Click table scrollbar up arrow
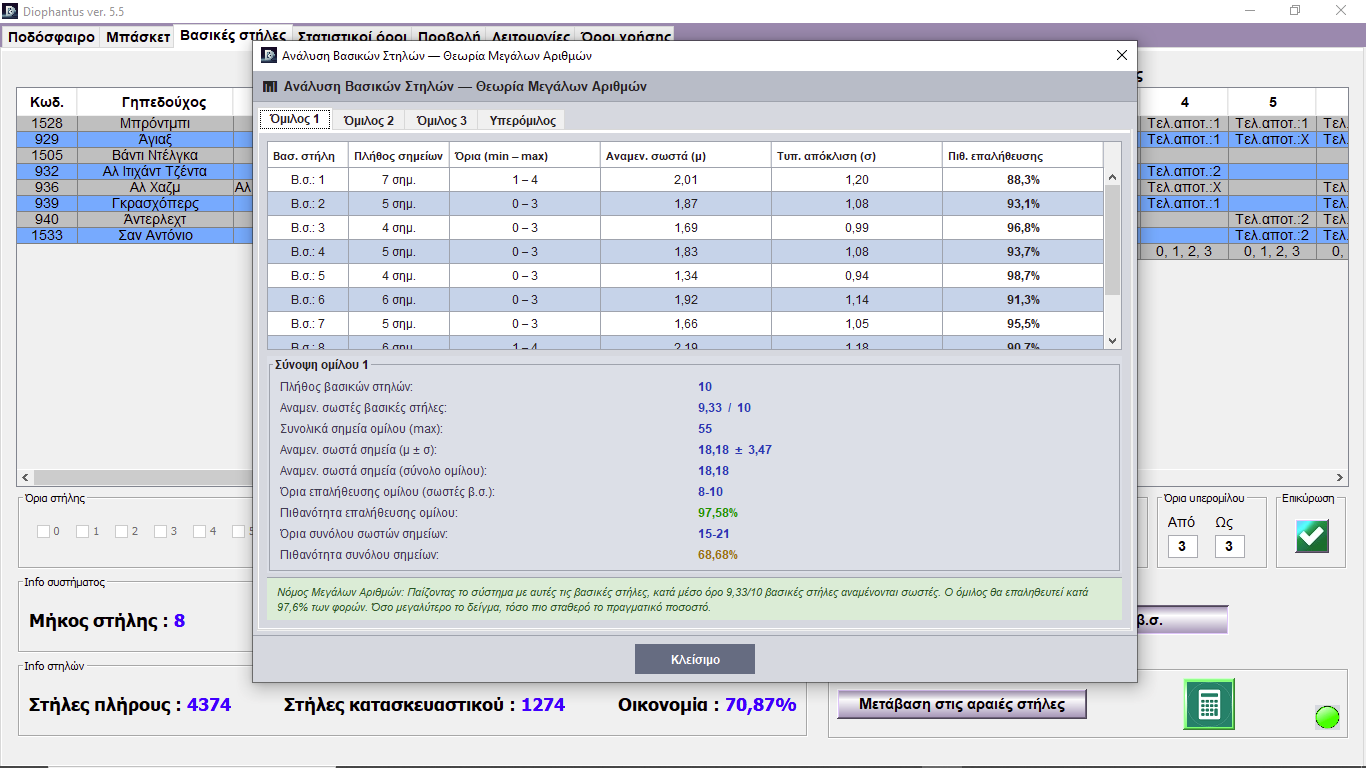1366x768 pixels. pyautogui.click(x=1112, y=177)
